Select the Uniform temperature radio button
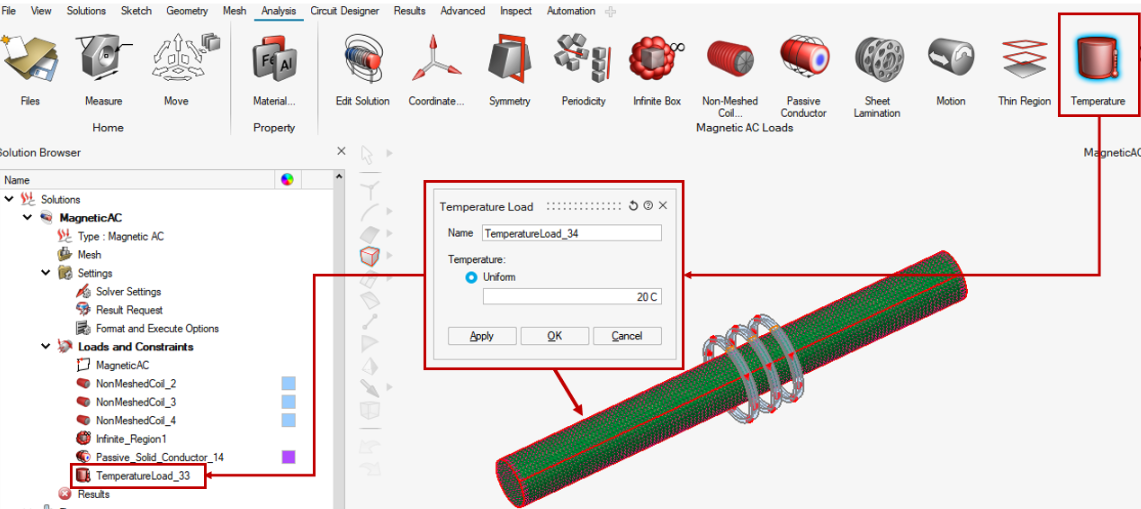Image resolution: width=1141 pixels, height=509 pixels. pyautogui.click(x=471, y=277)
